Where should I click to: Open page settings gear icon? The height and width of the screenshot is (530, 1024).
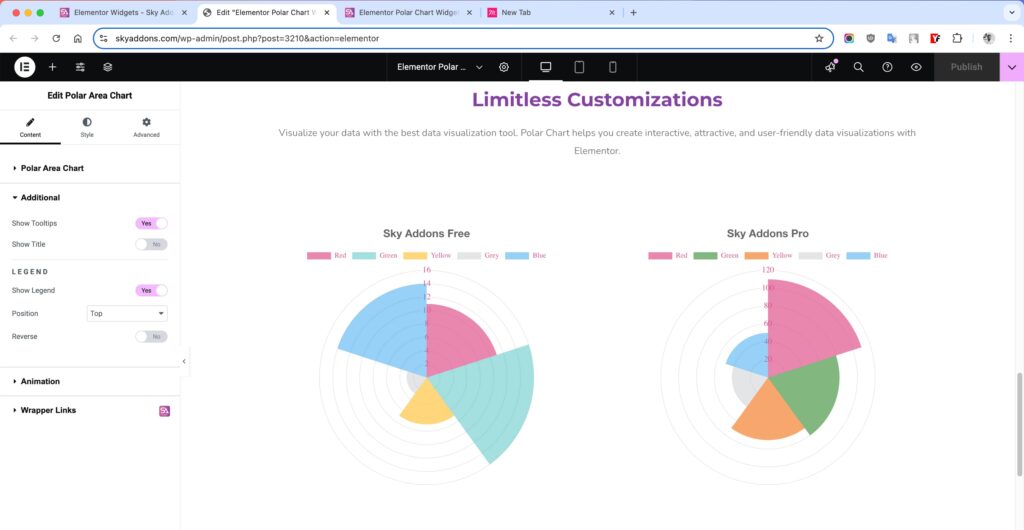(x=504, y=67)
